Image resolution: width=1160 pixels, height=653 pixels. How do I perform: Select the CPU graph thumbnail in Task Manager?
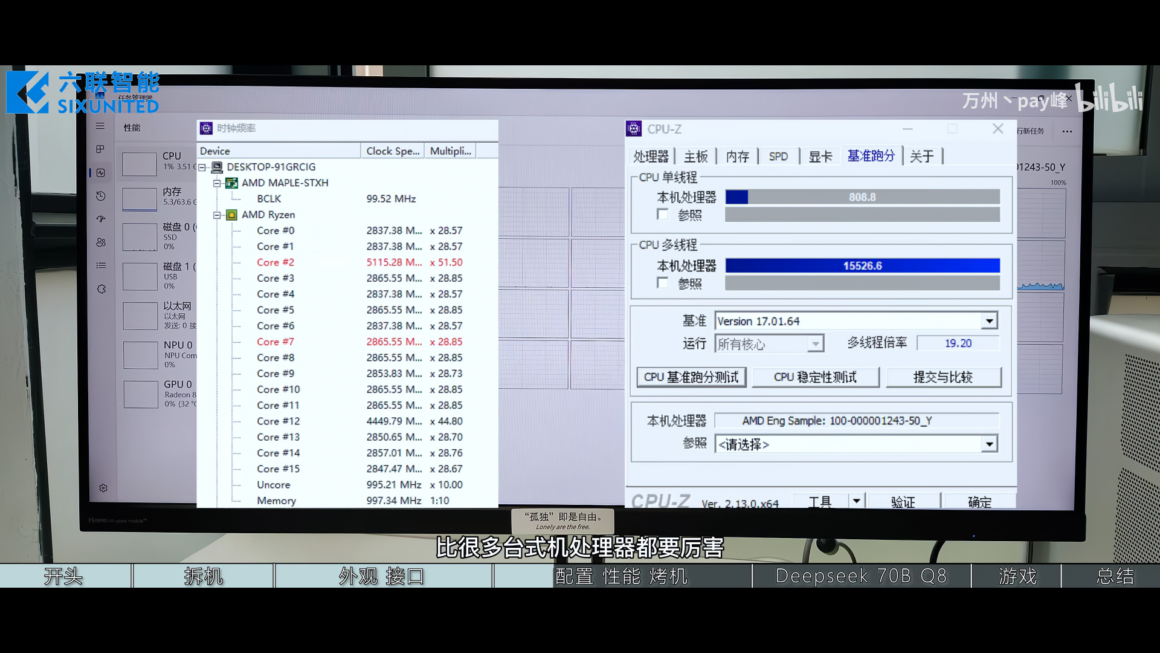point(139,163)
